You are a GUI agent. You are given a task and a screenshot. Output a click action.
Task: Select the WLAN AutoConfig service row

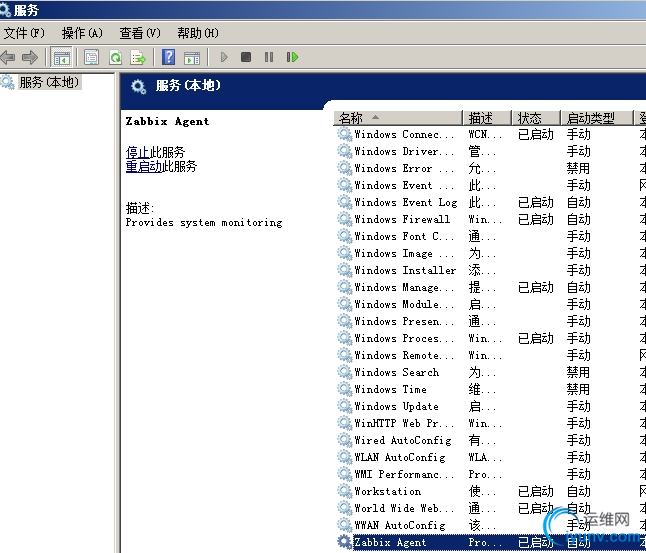(490, 457)
